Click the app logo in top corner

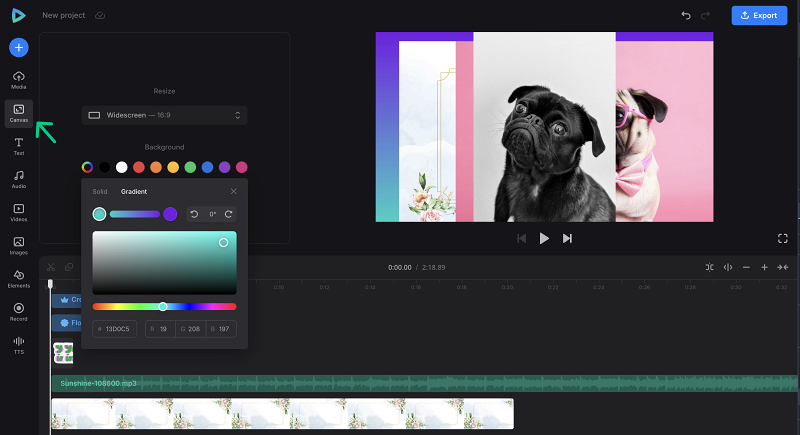18,15
